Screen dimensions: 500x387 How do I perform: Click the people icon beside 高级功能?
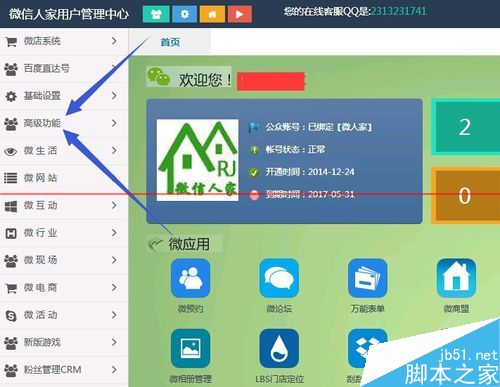11,124
